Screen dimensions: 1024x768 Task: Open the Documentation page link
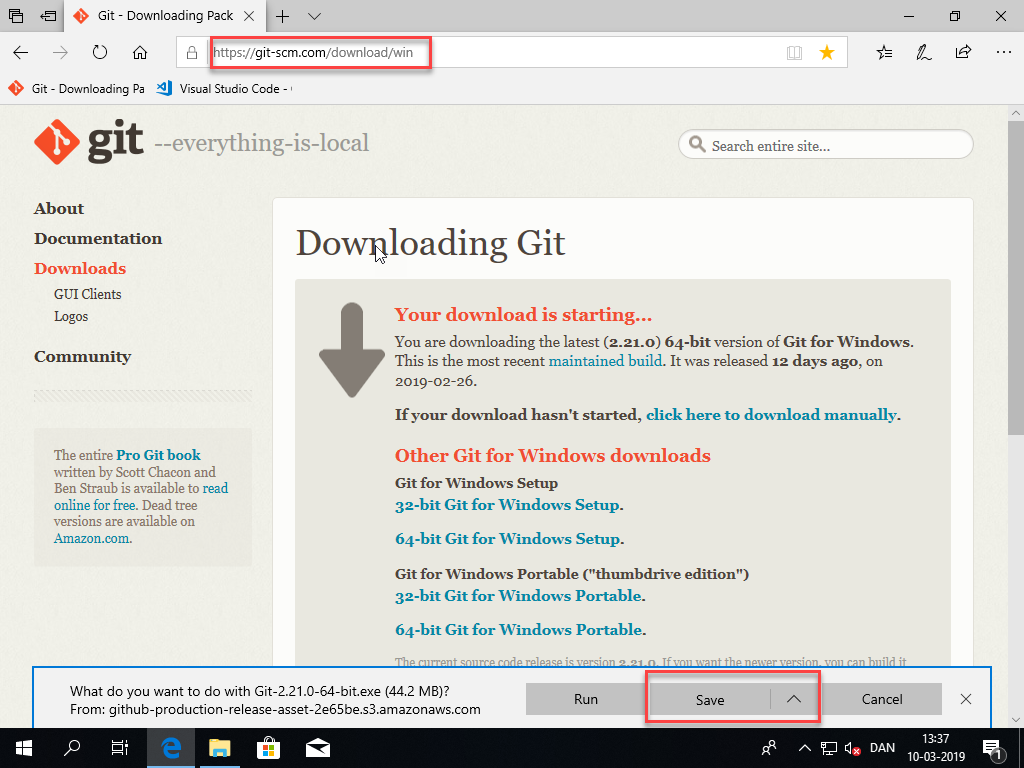98,238
